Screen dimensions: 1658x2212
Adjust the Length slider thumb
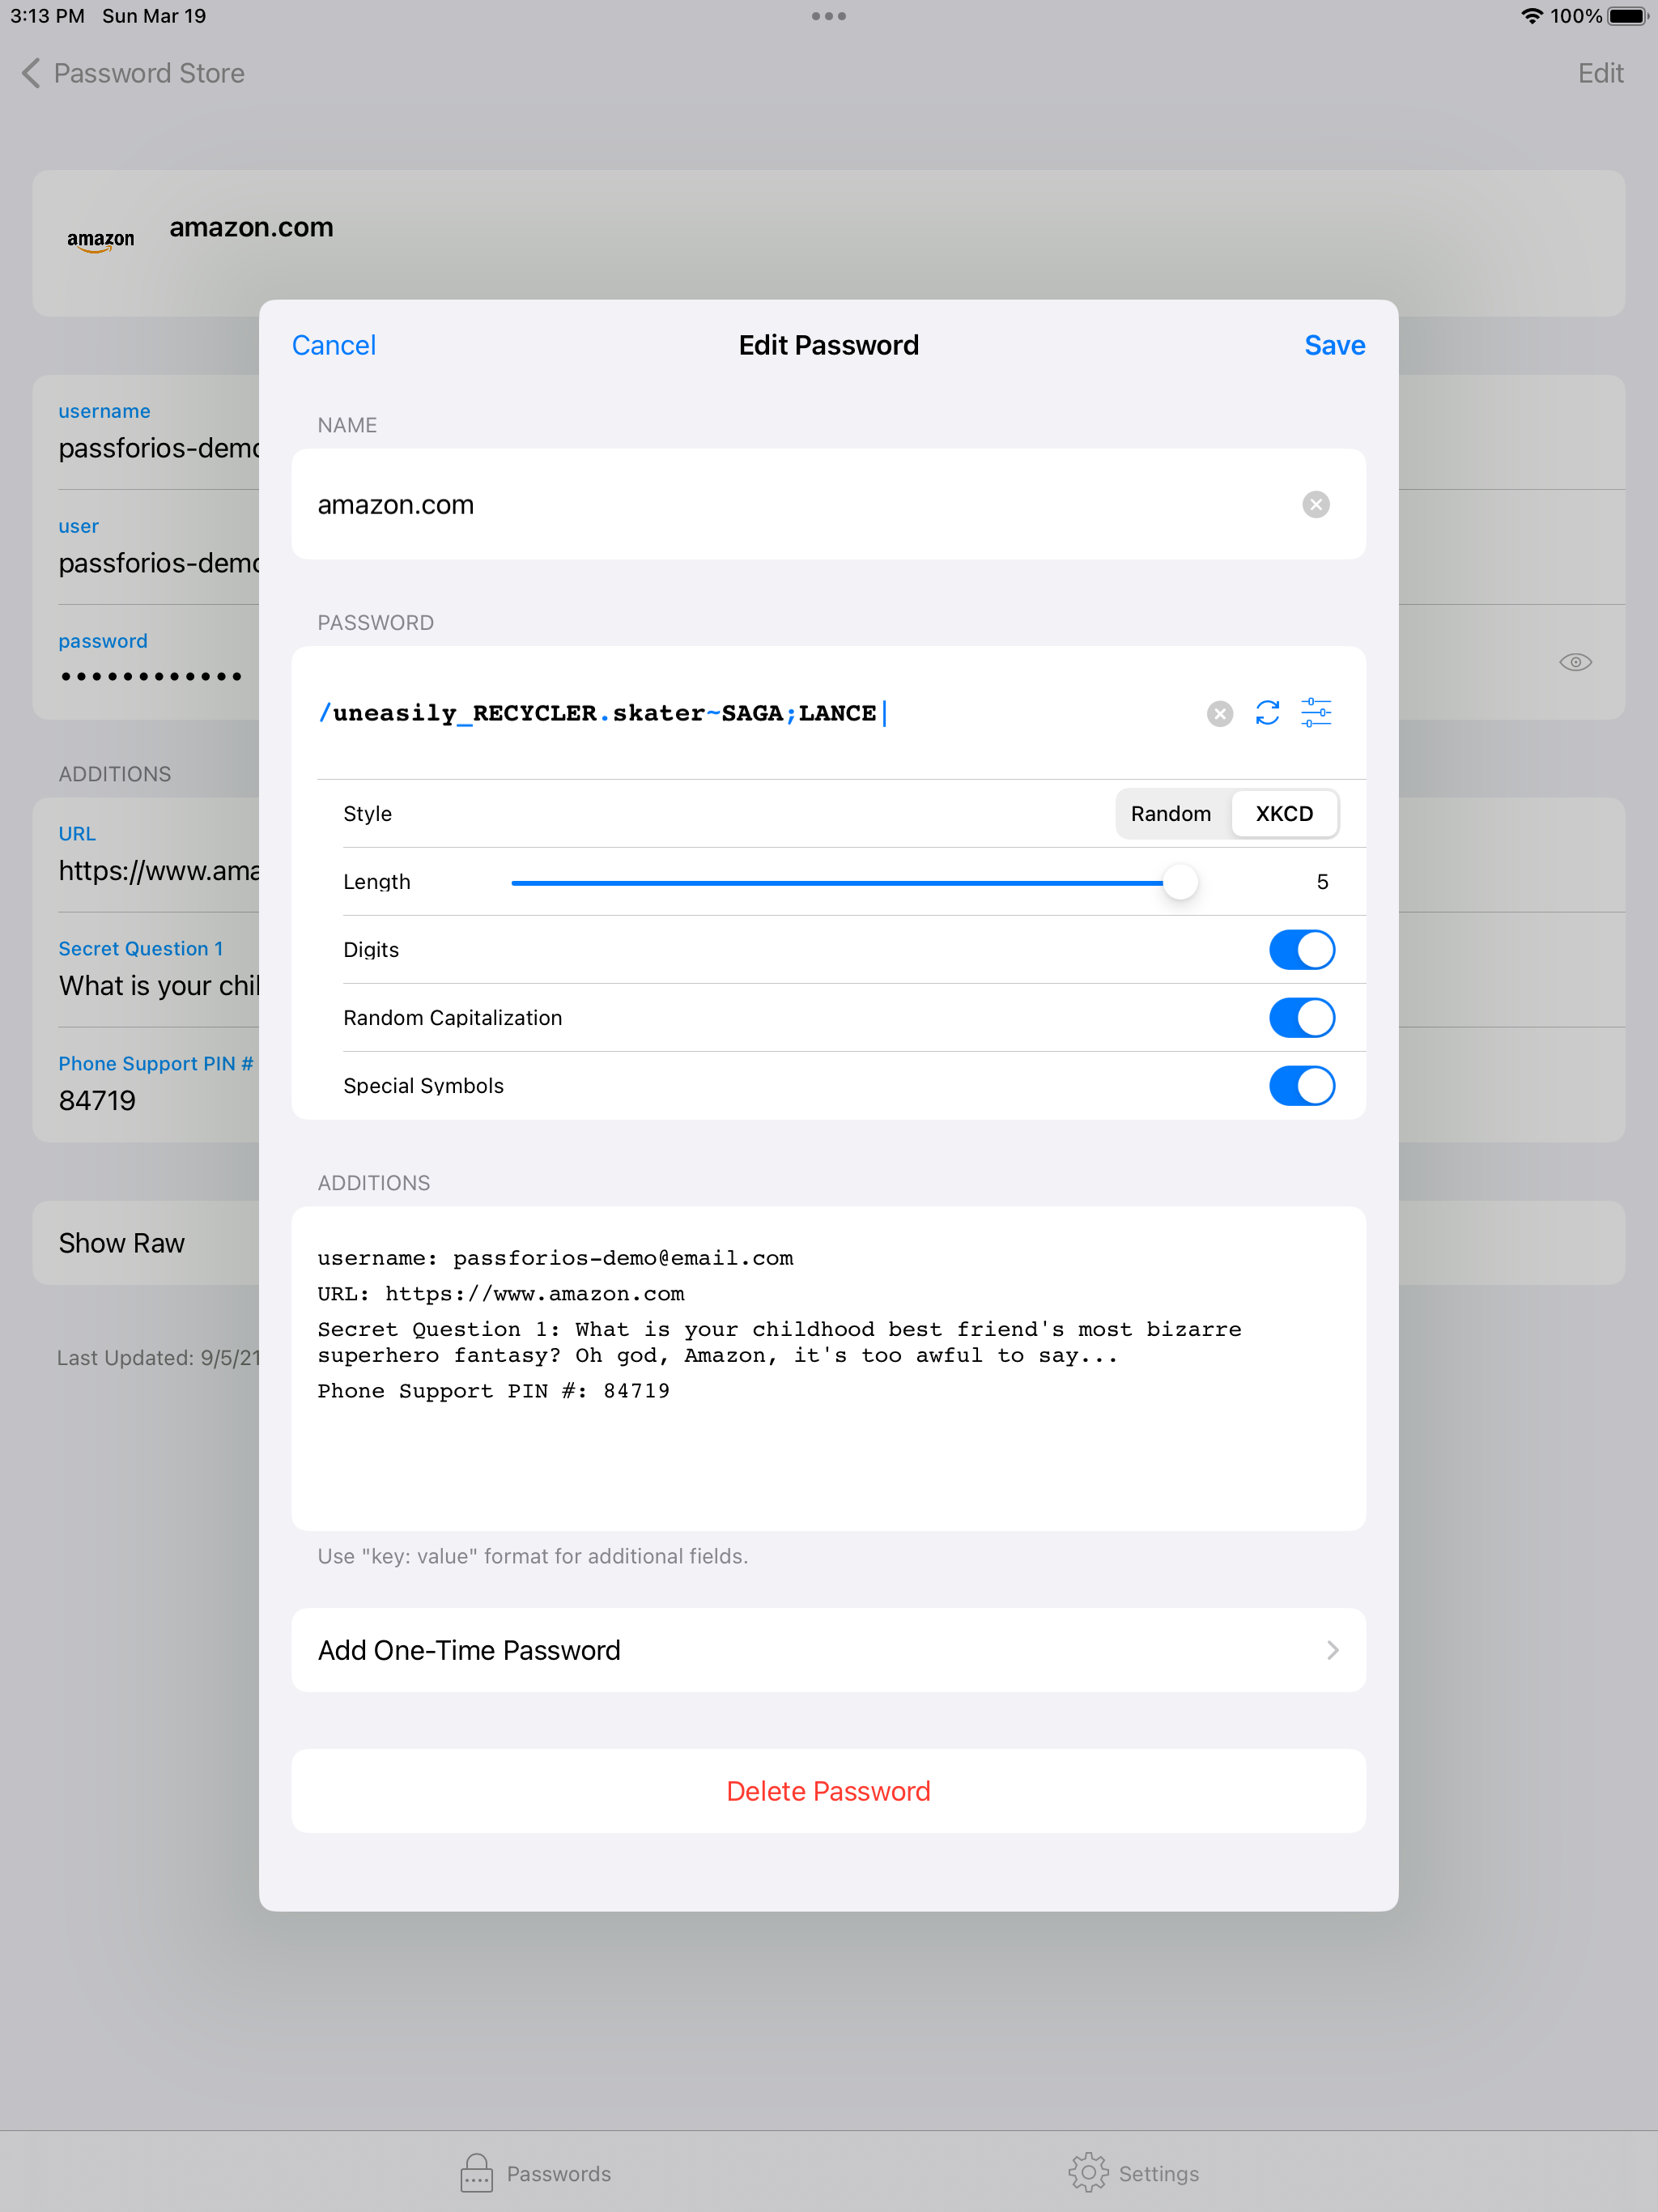click(1180, 882)
